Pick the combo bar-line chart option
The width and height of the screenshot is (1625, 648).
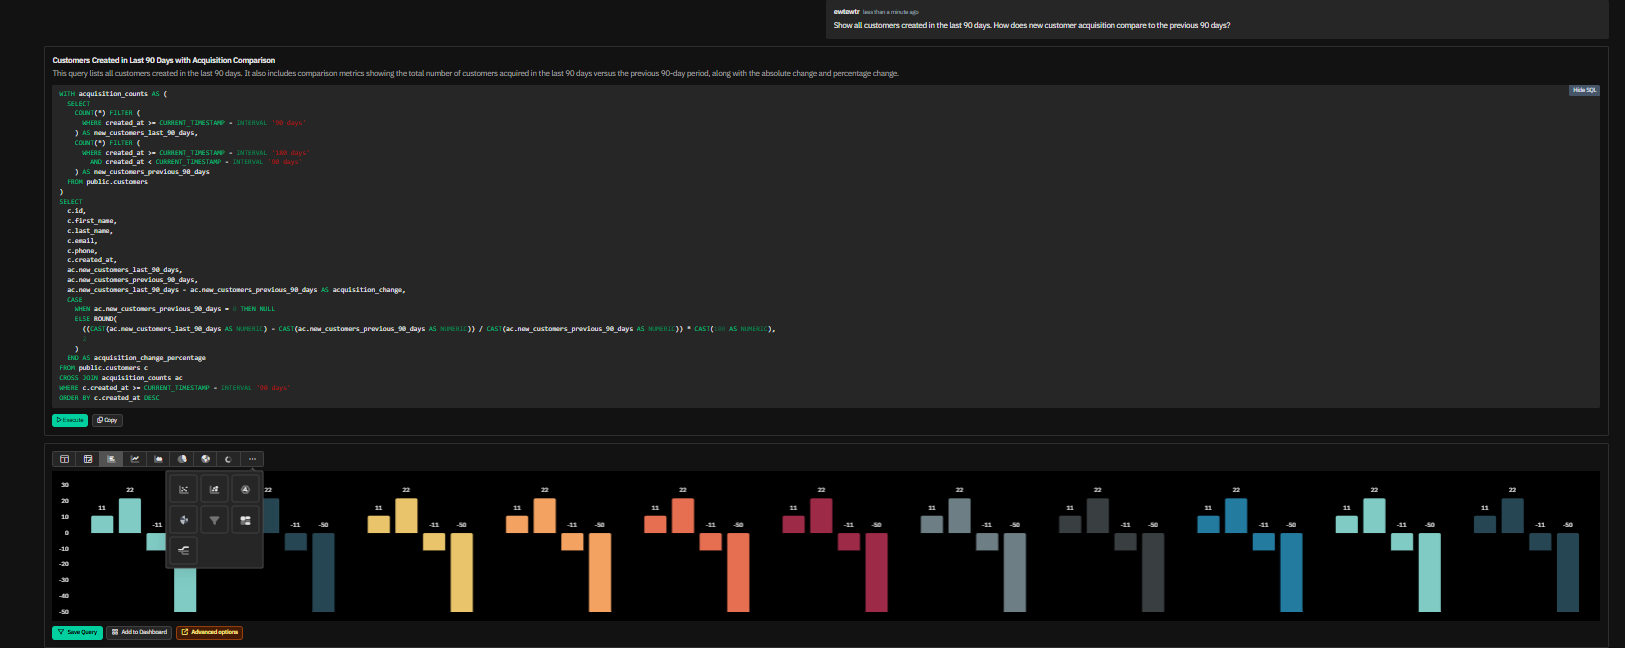pyautogui.click(x=214, y=489)
